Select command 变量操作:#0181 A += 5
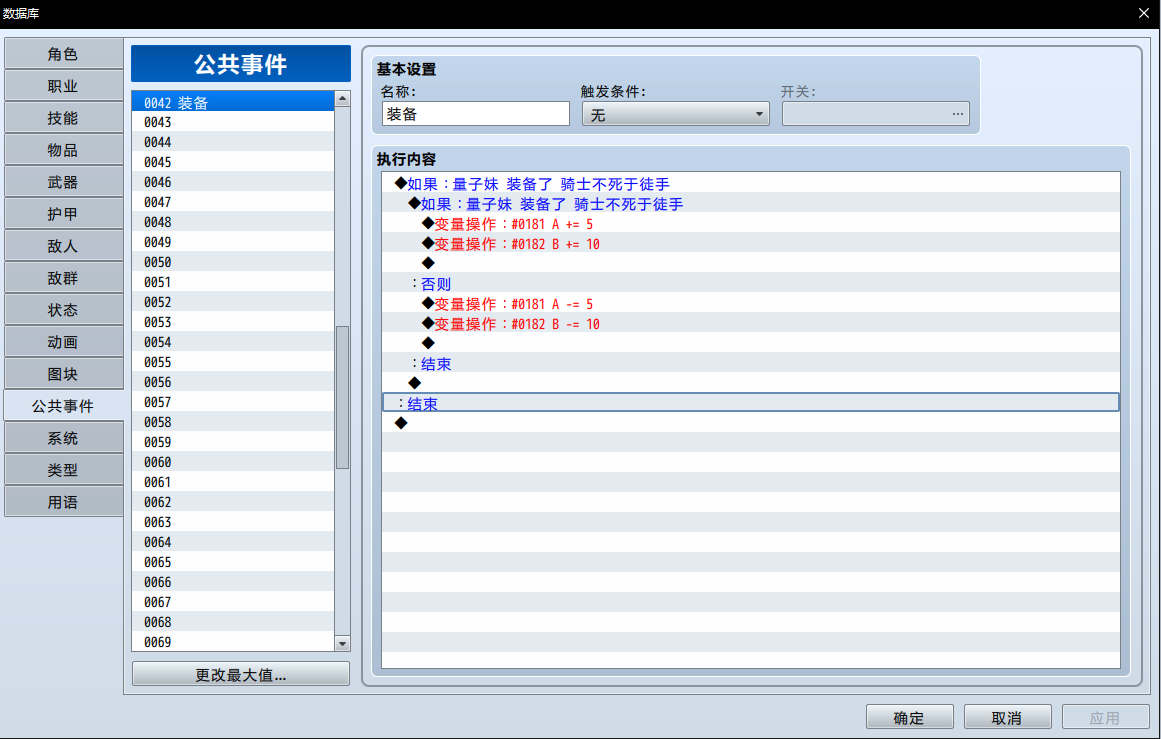The image size is (1161, 739). (x=751, y=224)
